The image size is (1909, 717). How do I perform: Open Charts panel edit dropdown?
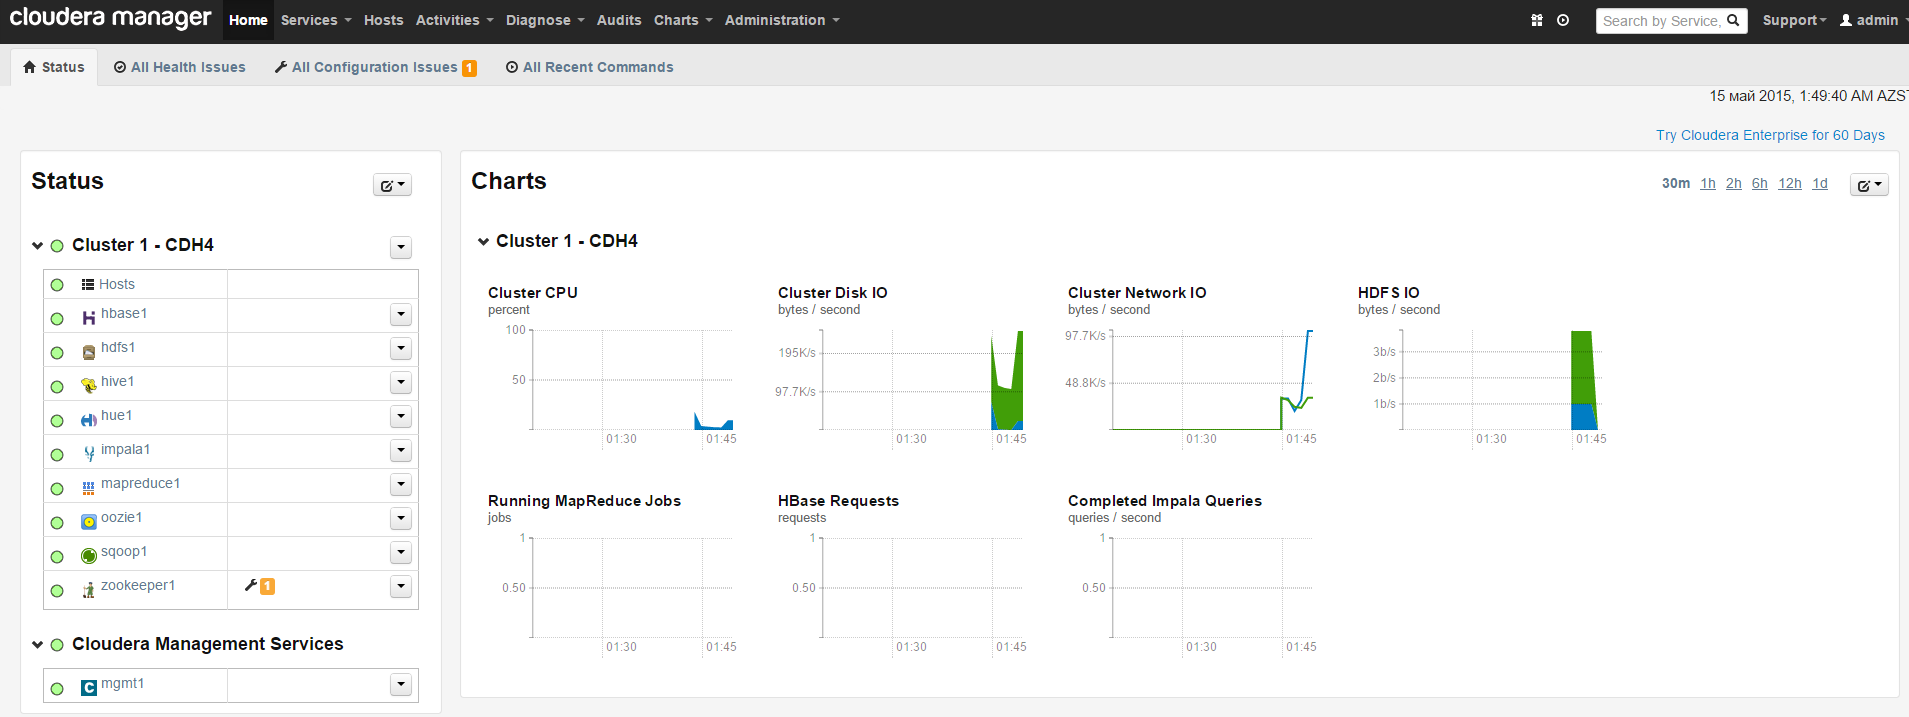[1869, 185]
